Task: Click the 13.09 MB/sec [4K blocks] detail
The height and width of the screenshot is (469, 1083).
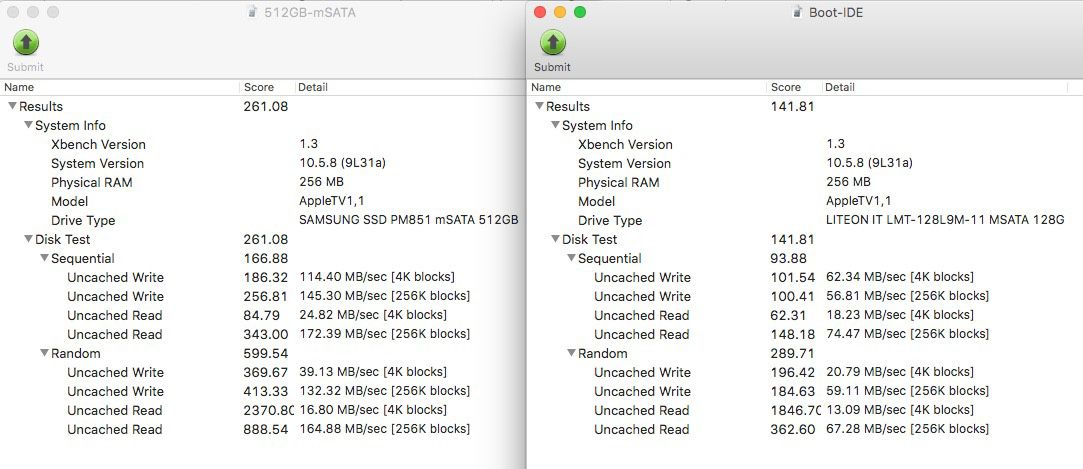Action: tap(900, 410)
